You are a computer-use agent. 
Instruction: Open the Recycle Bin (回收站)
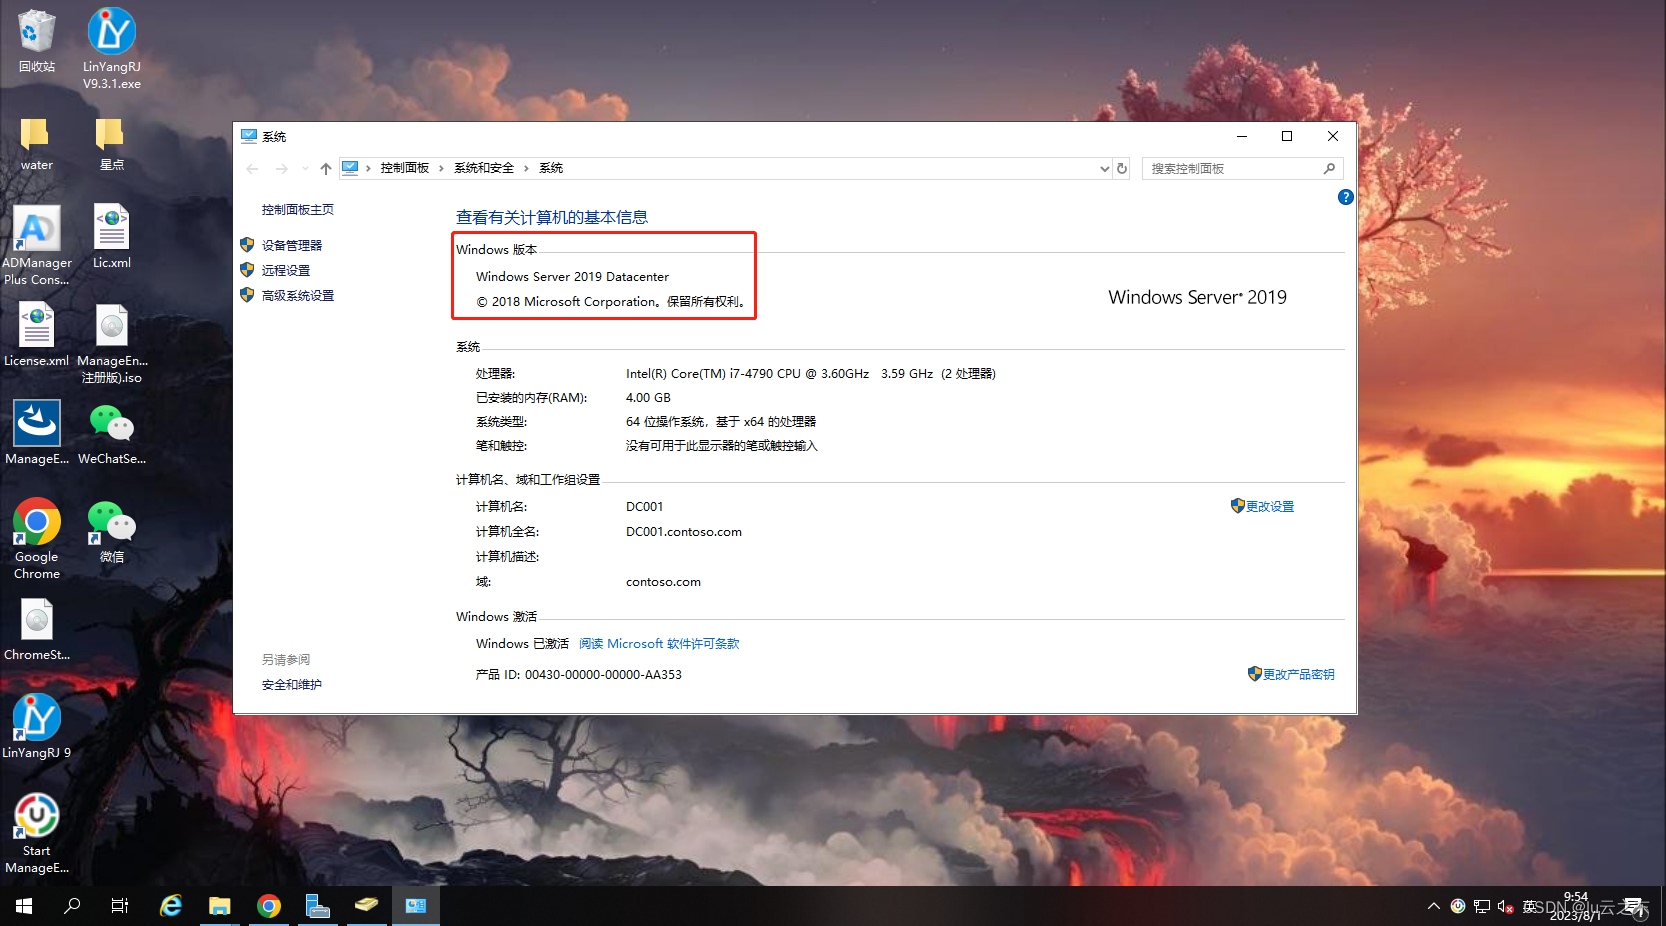pos(36,30)
